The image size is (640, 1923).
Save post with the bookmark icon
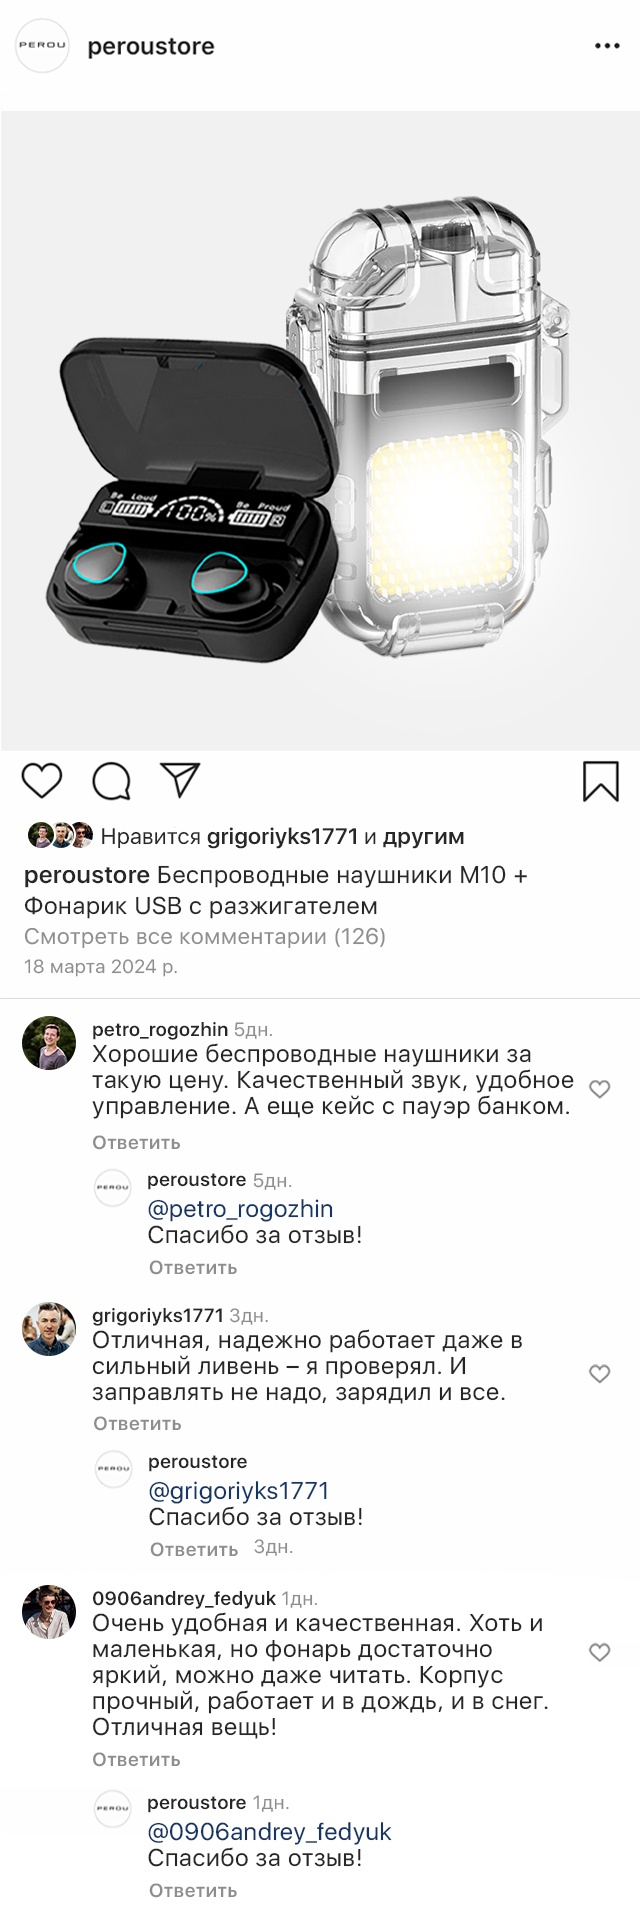pyautogui.click(x=601, y=782)
